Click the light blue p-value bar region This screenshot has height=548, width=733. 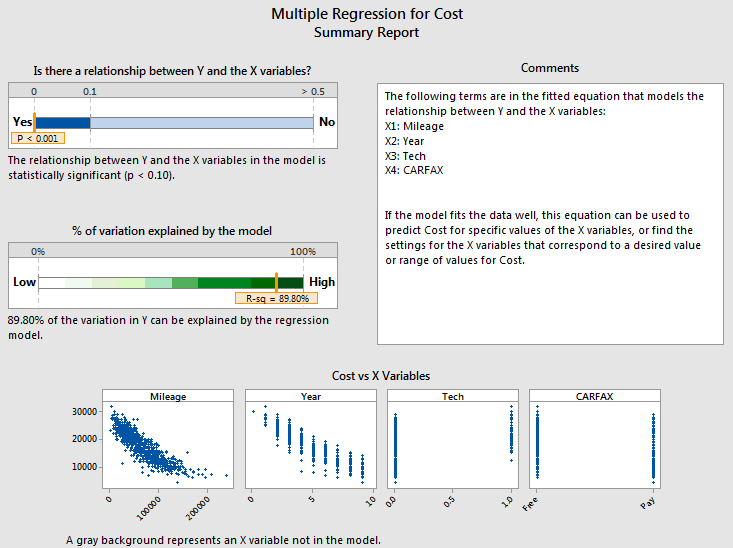200,122
